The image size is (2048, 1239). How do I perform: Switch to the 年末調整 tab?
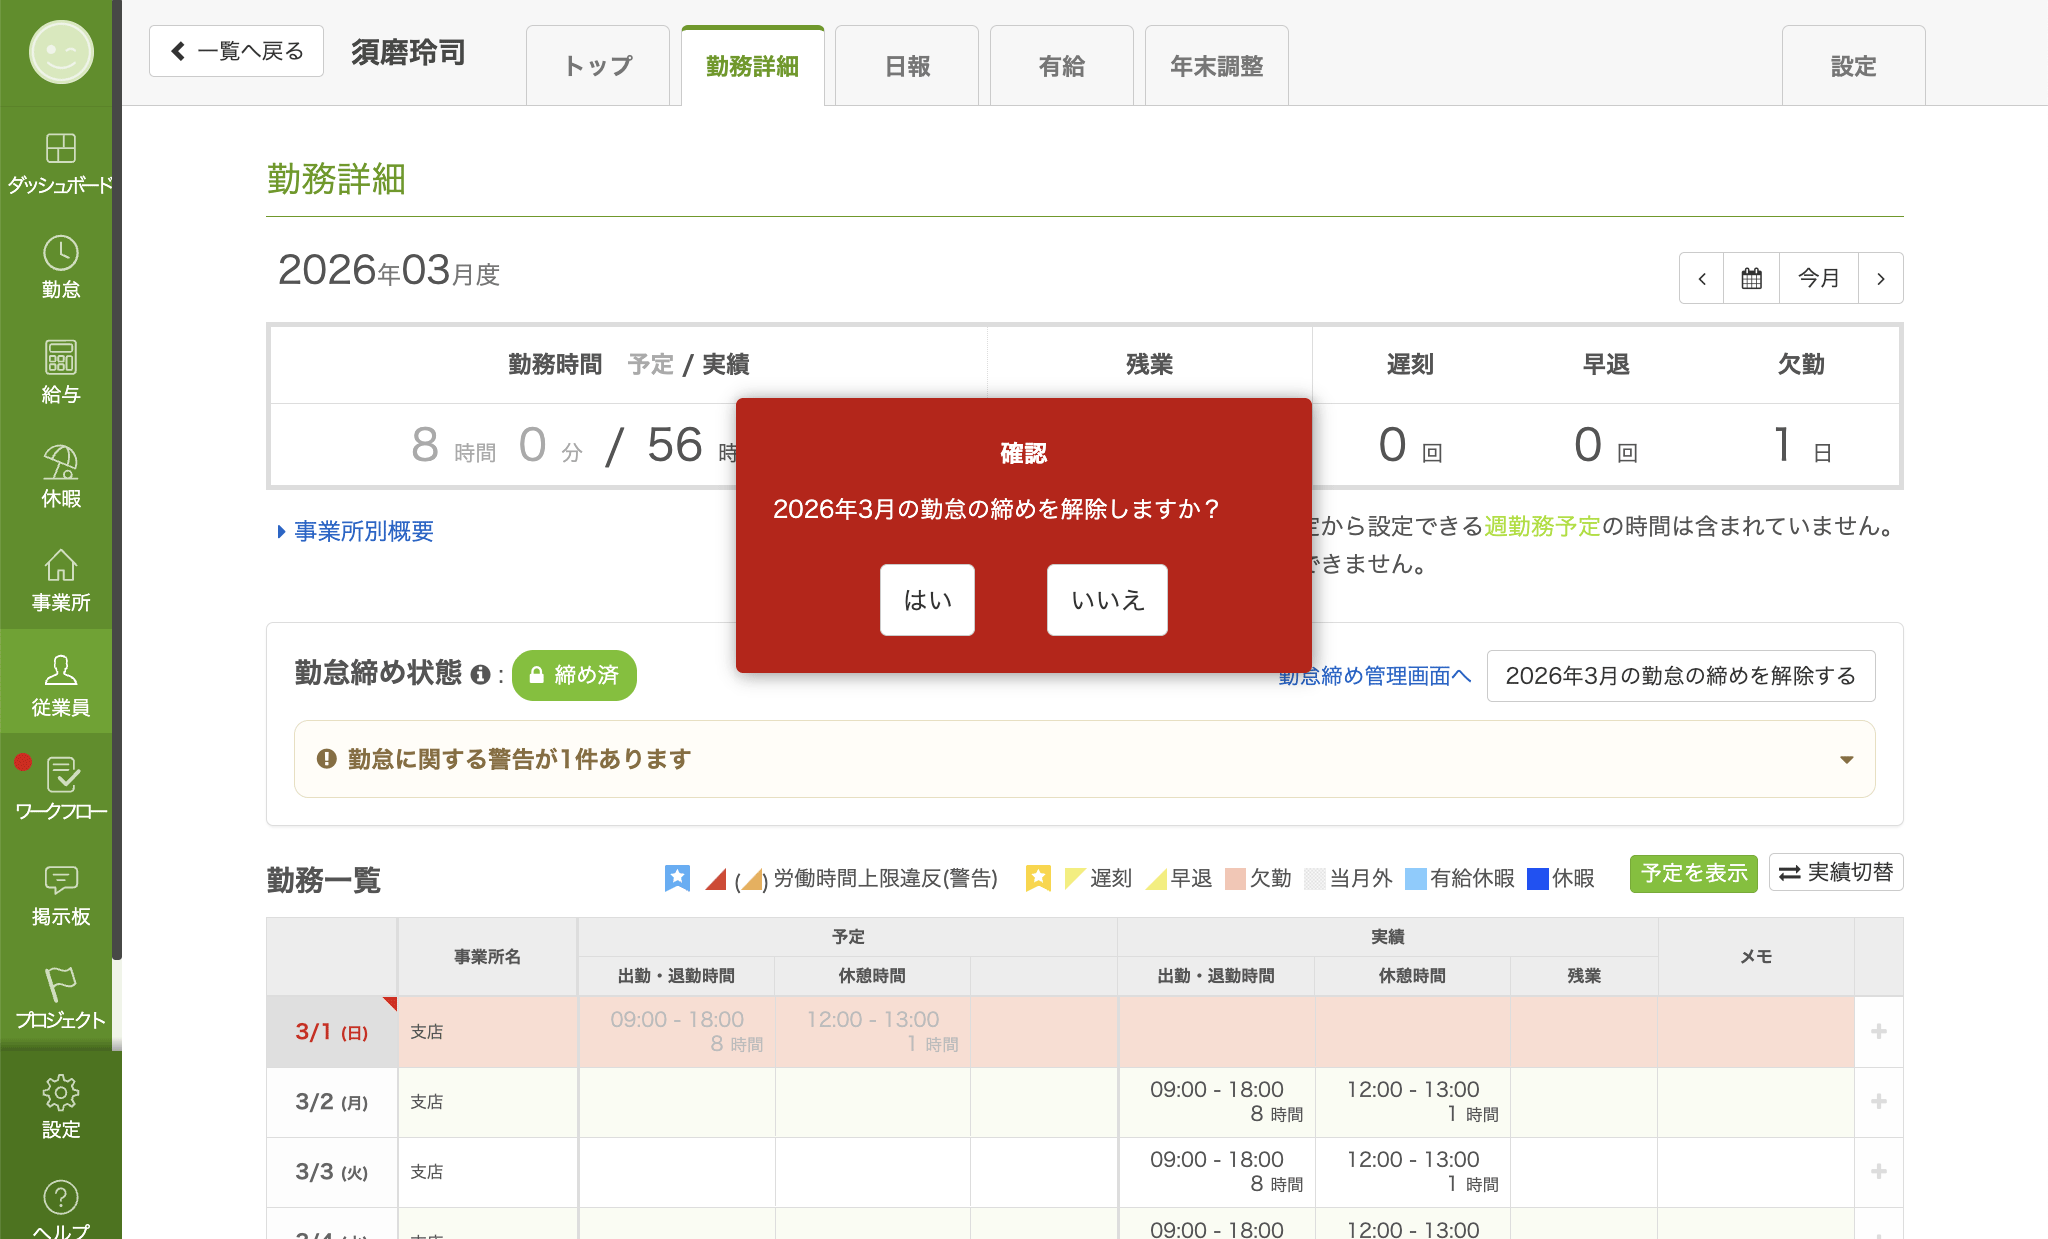(1216, 66)
